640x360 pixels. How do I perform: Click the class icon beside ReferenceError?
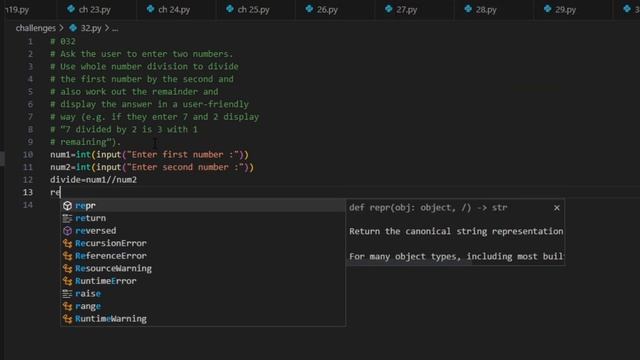pyautogui.click(x=67, y=256)
